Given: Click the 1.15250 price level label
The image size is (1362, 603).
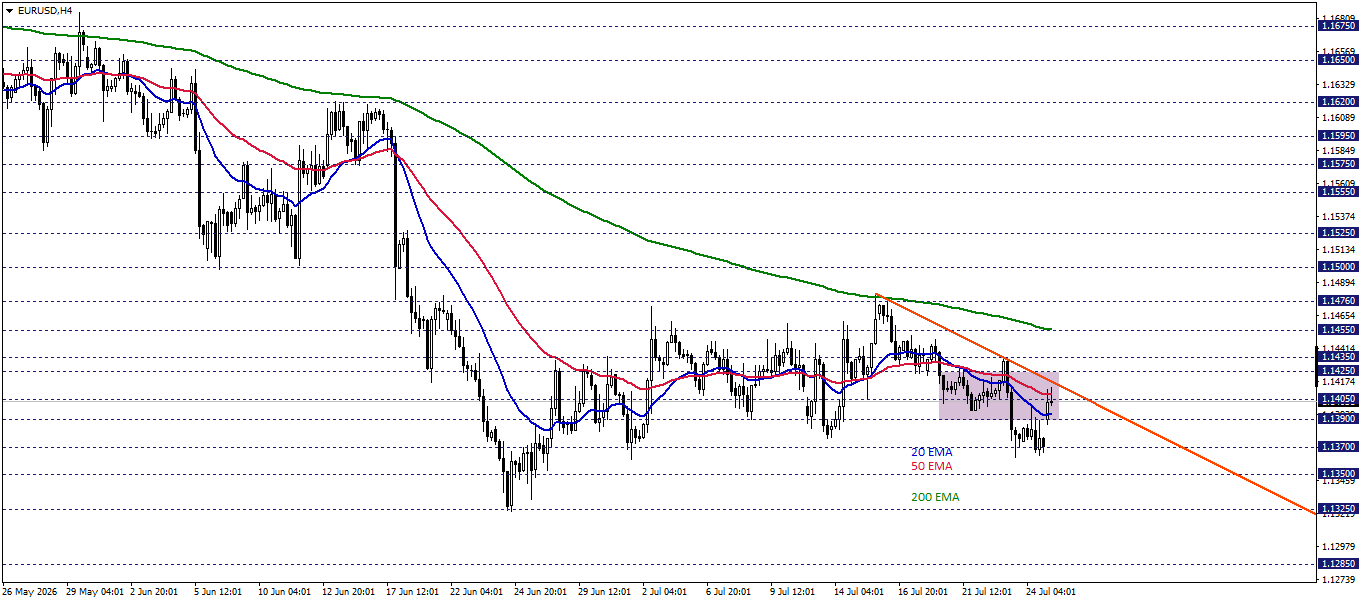Looking at the screenshot, I should (1339, 233).
